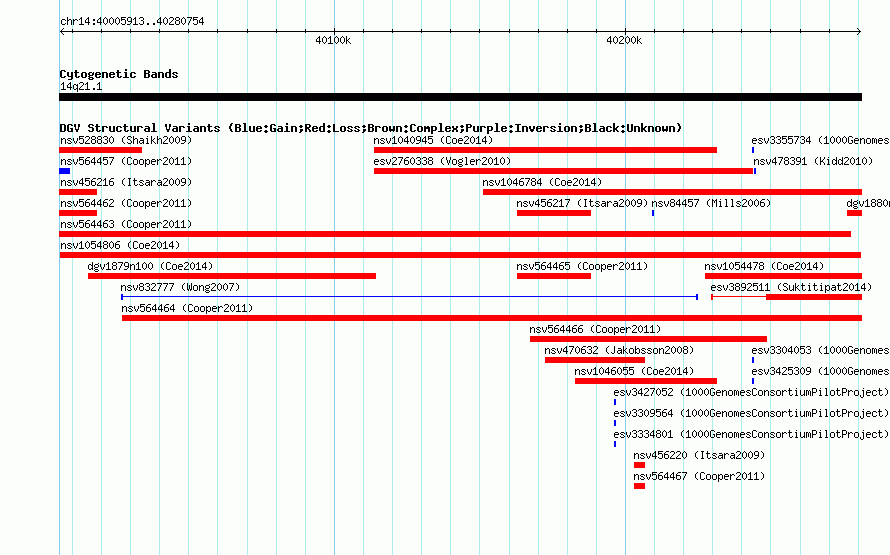
Task: Click the left arrow end of ruler
Action: click(x=62, y=32)
